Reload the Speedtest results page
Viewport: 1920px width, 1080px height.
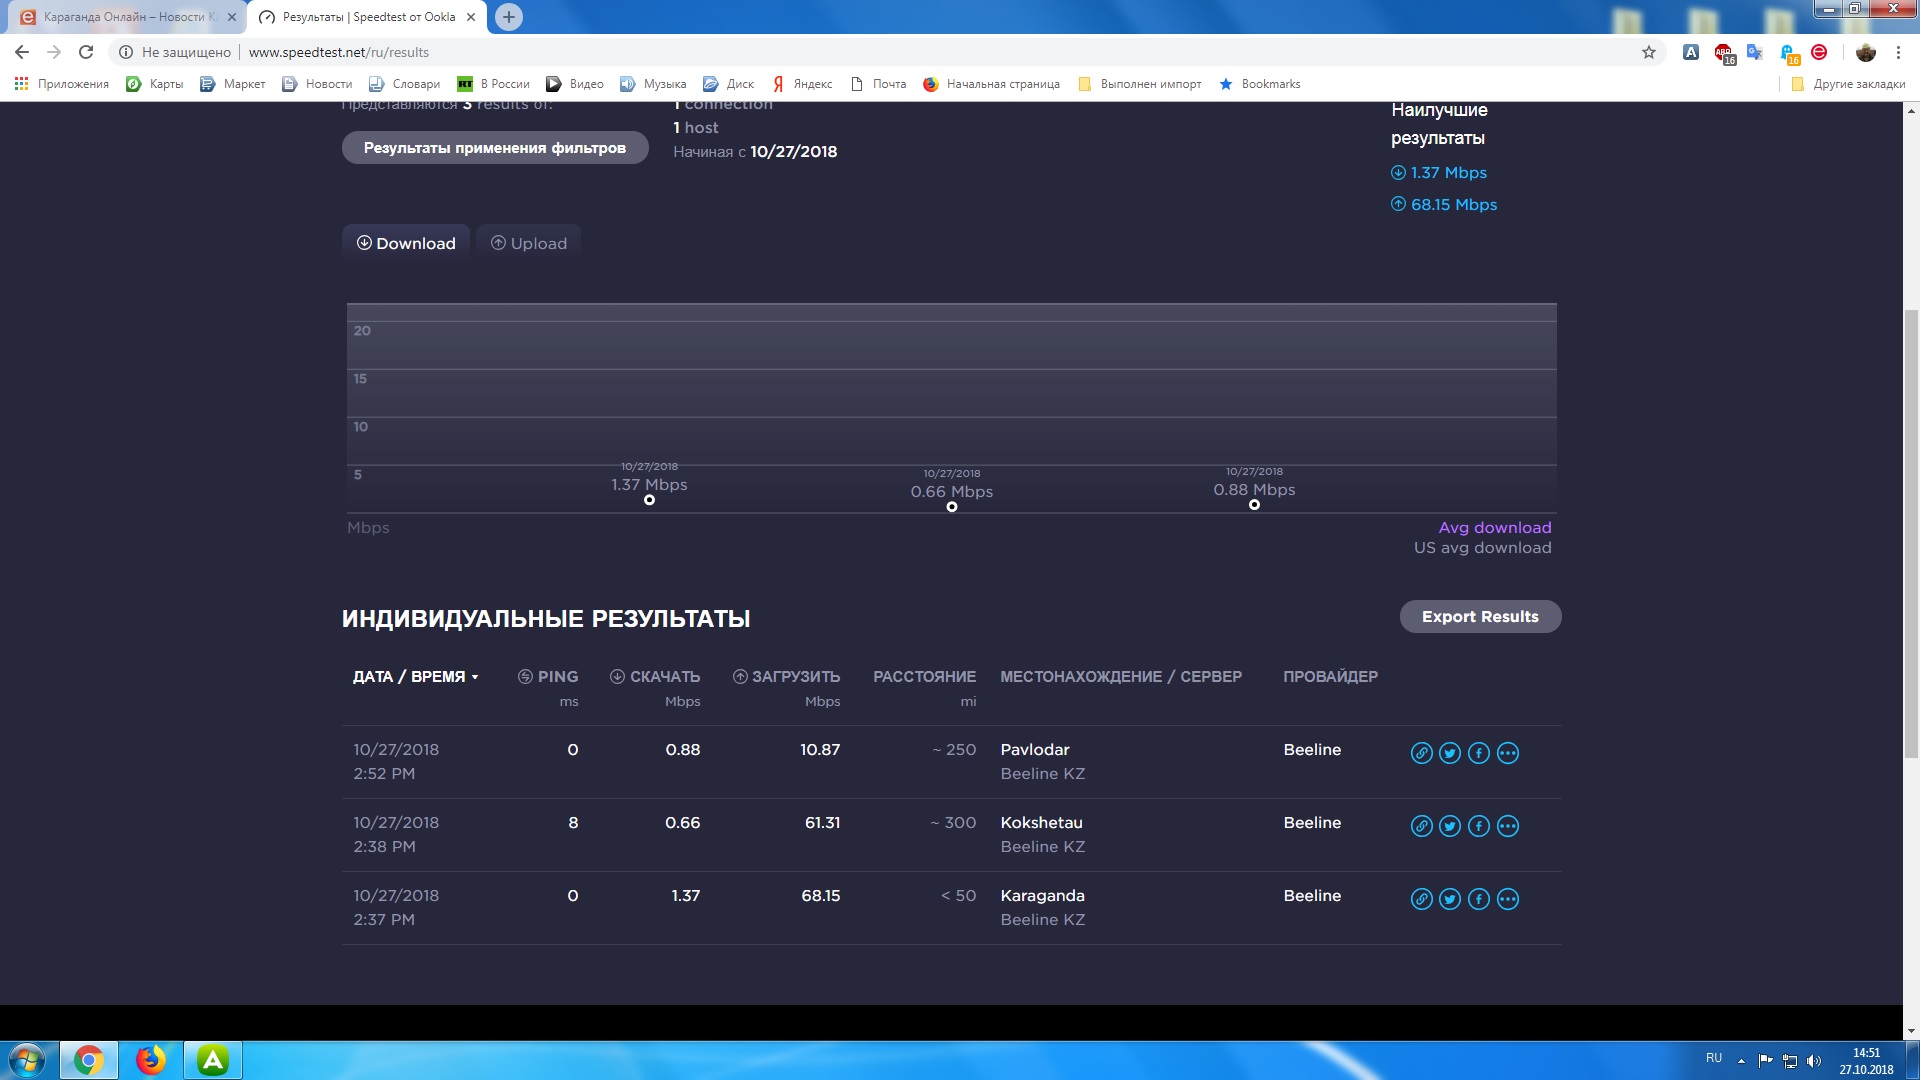tap(86, 52)
